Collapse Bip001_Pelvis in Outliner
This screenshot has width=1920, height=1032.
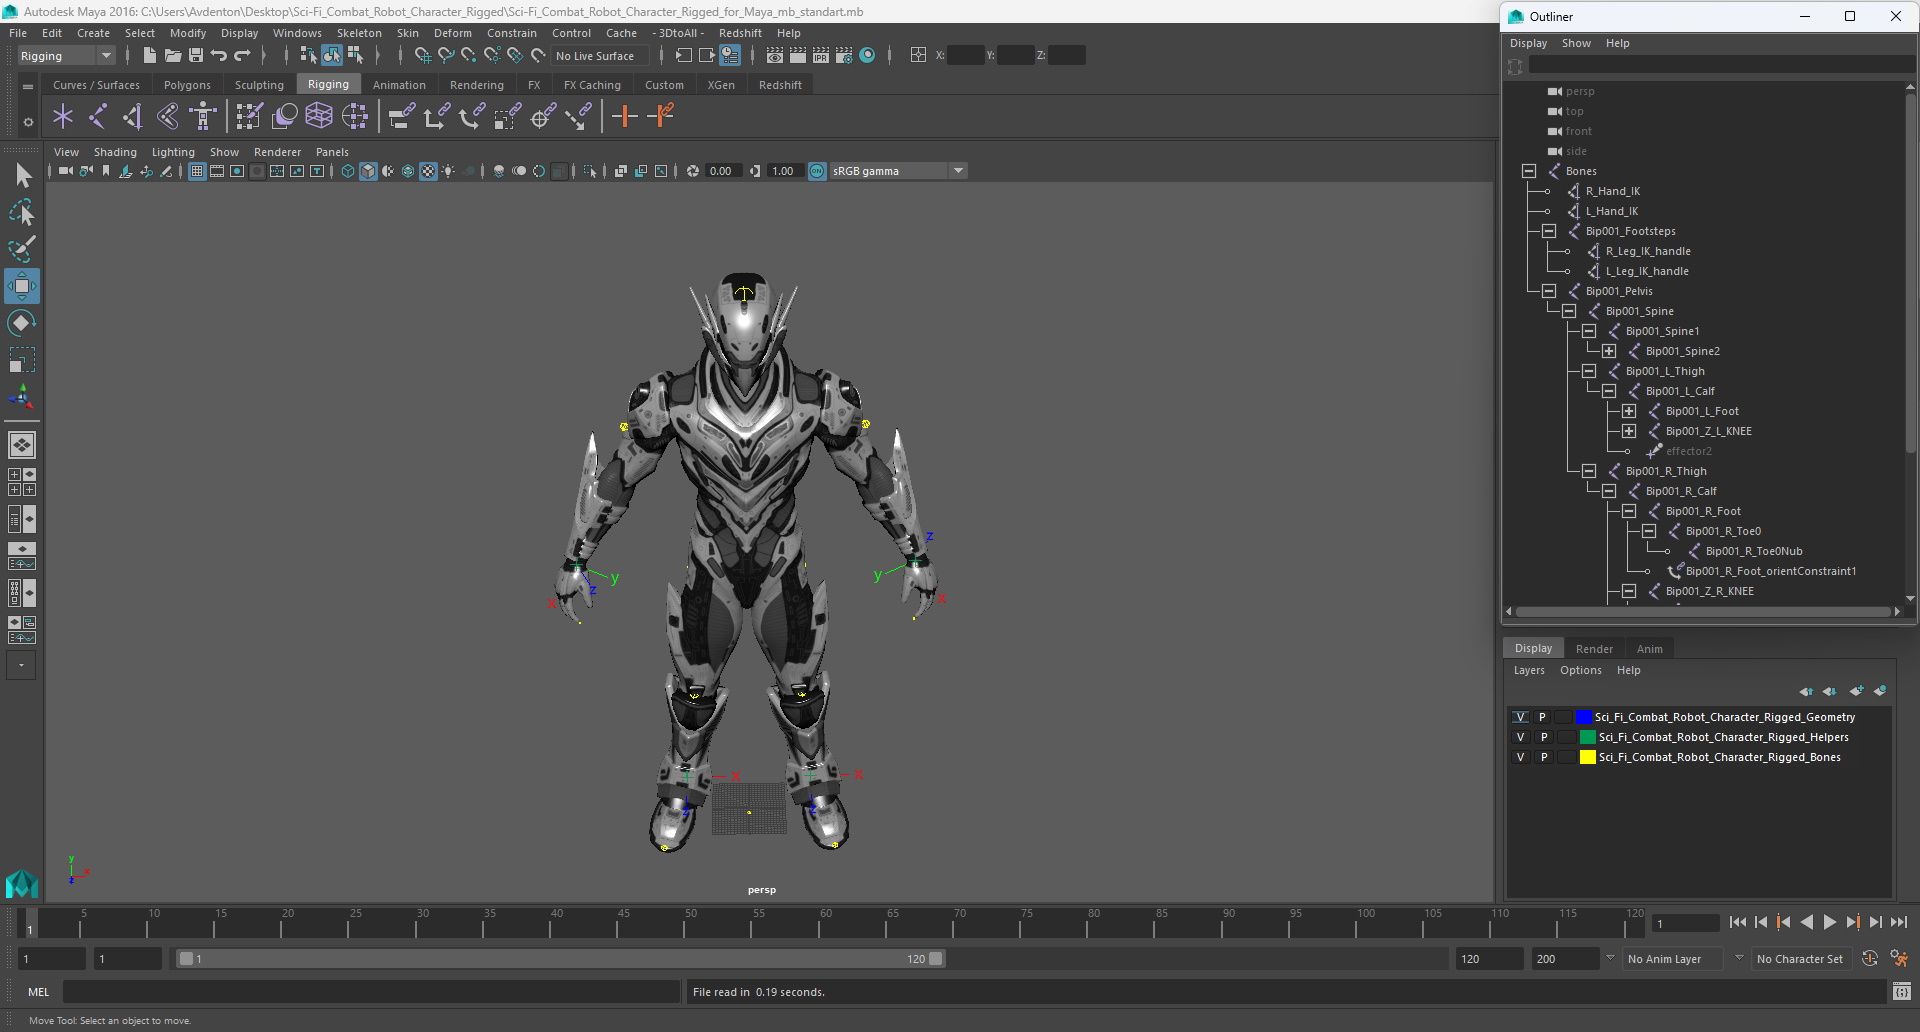[x=1549, y=291]
